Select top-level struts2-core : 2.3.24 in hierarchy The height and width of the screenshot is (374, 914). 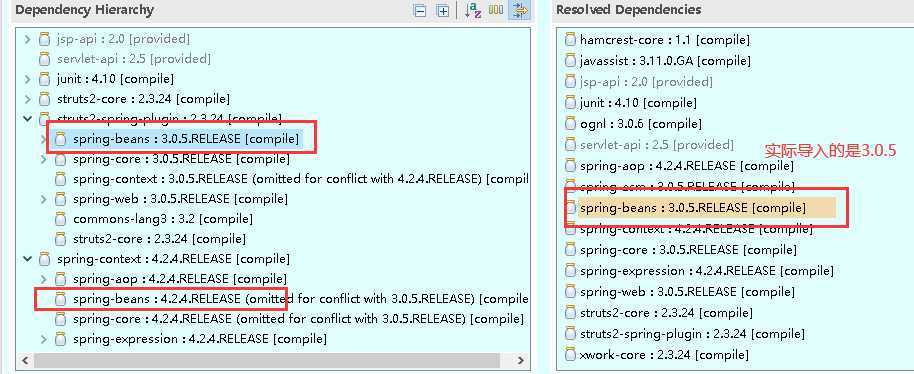pyautogui.click(x=143, y=99)
